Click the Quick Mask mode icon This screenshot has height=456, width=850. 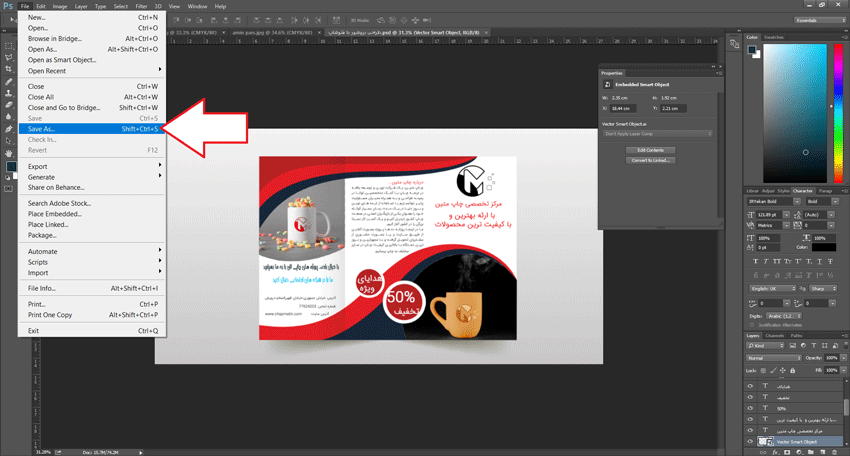8,189
